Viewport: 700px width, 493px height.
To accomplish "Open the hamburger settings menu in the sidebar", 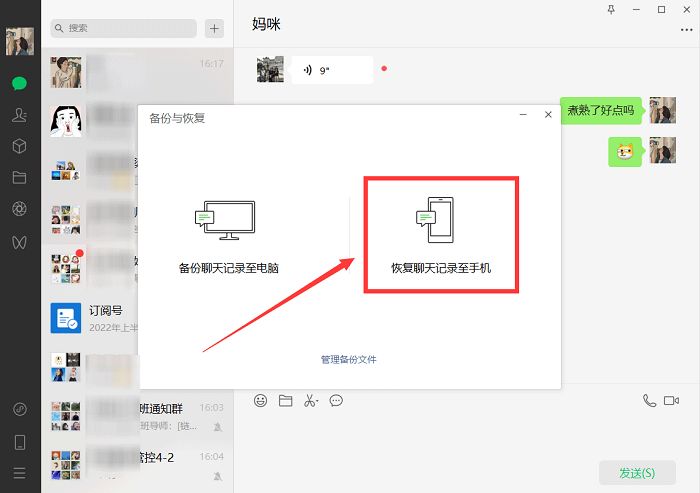I will (20, 473).
